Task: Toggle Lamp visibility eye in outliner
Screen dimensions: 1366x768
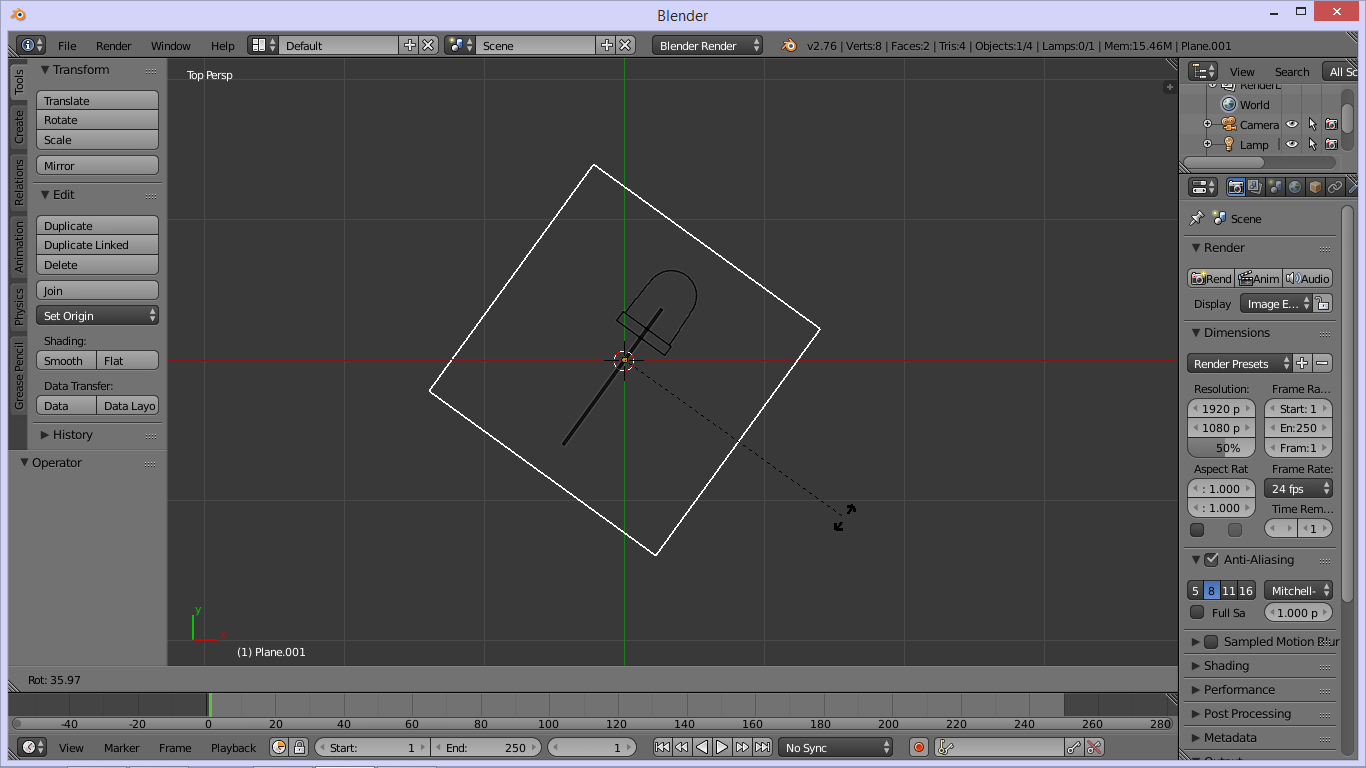Action: coord(1292,144)
